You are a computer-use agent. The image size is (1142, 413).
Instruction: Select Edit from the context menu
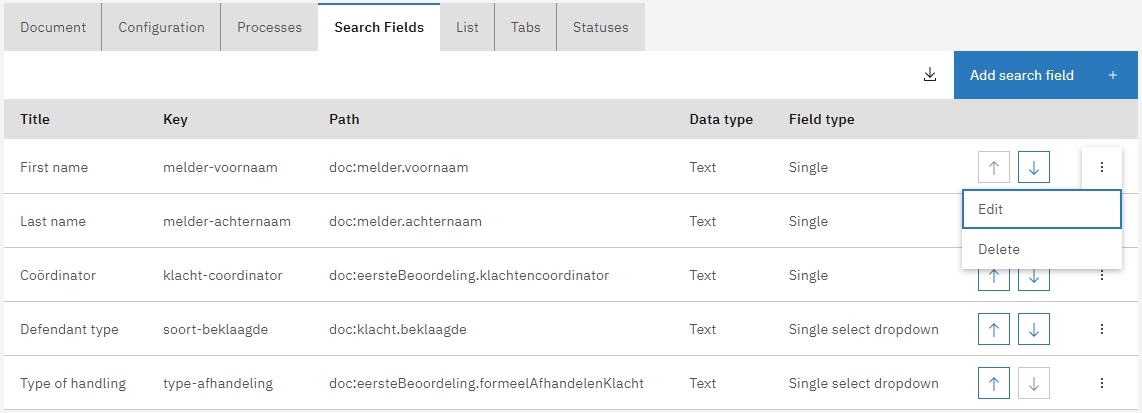point(1041,210)
